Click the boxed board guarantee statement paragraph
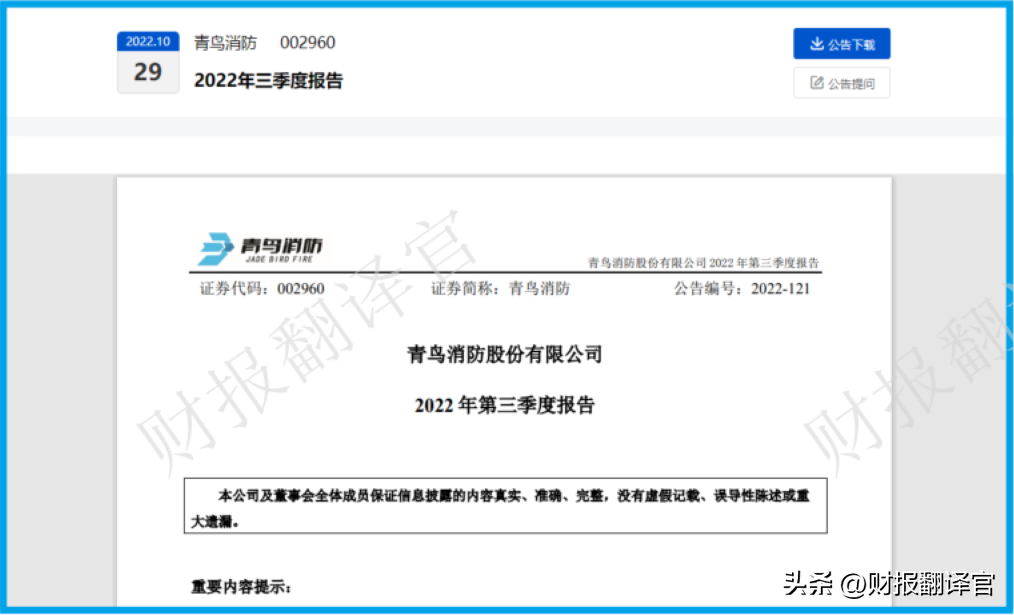 pos(506,506)
